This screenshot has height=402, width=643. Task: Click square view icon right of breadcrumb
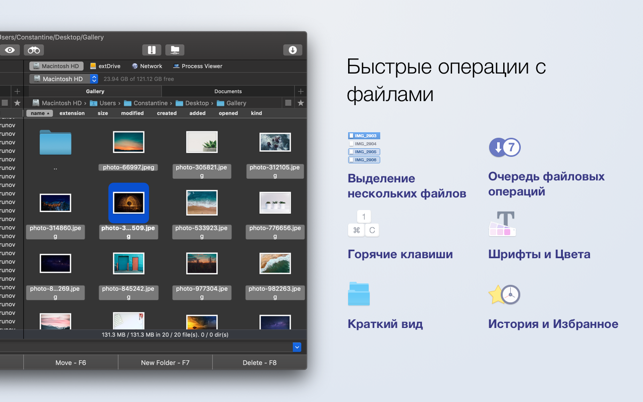[288, 103]
